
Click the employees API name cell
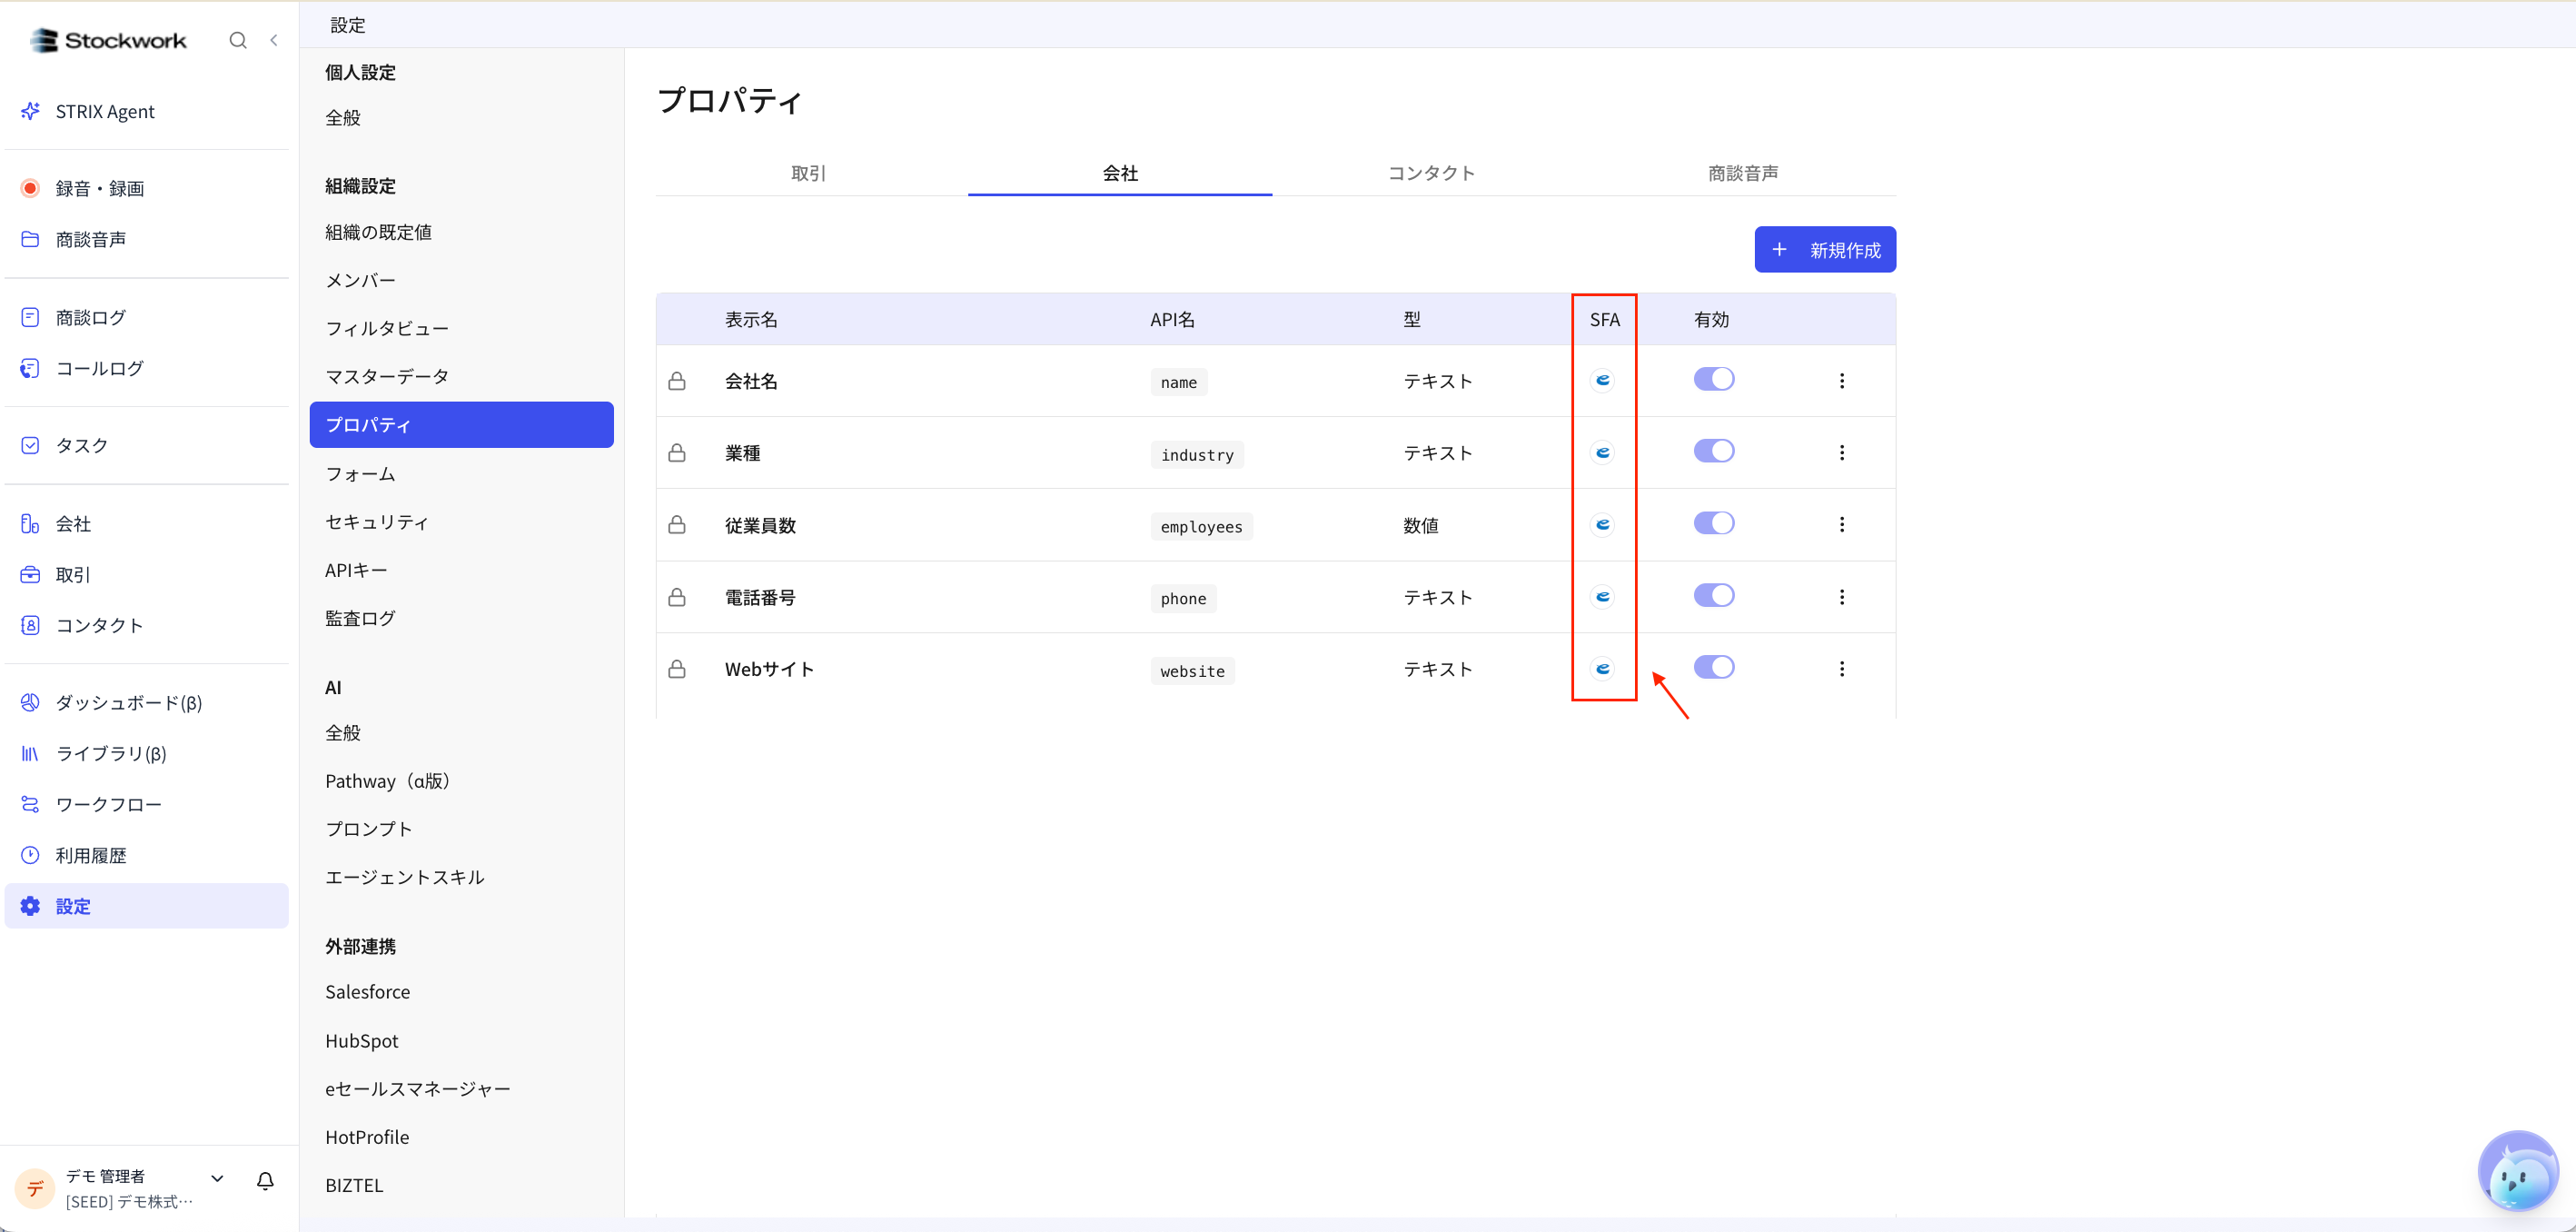[1201, 527]
